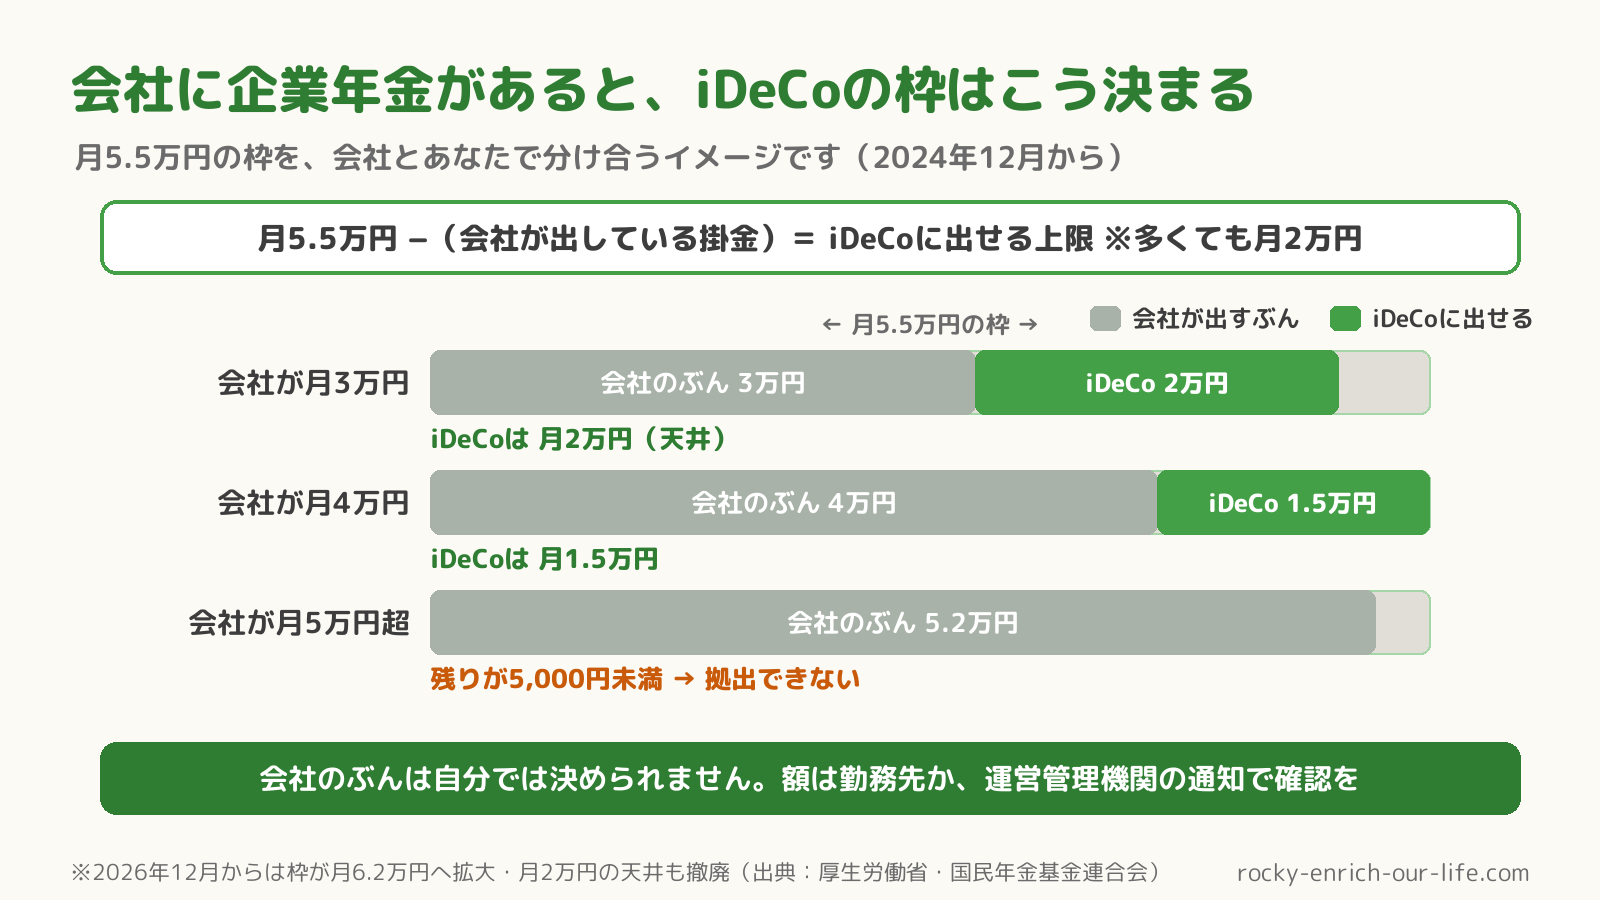This screenshot has width=1600, height=900.
Task: Click the subtitle starting 月5.5万円の枠を
Action: tap(599, 157)
